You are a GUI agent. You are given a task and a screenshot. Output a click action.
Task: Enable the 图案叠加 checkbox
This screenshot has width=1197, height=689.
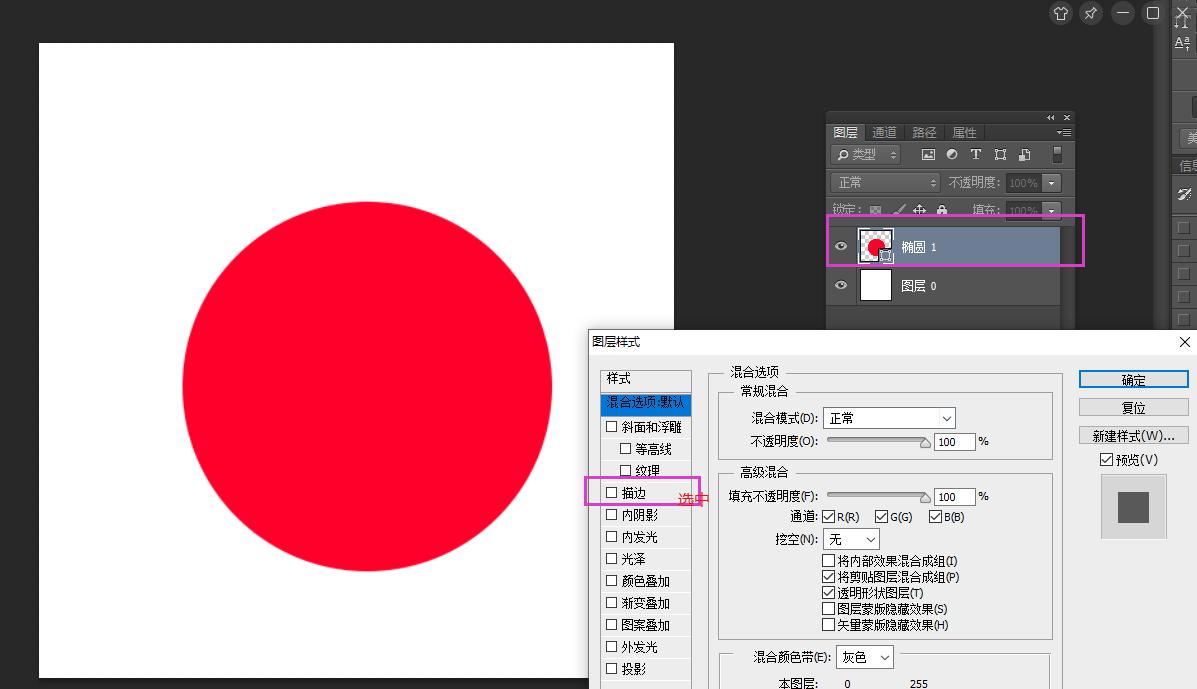point(611,625)
